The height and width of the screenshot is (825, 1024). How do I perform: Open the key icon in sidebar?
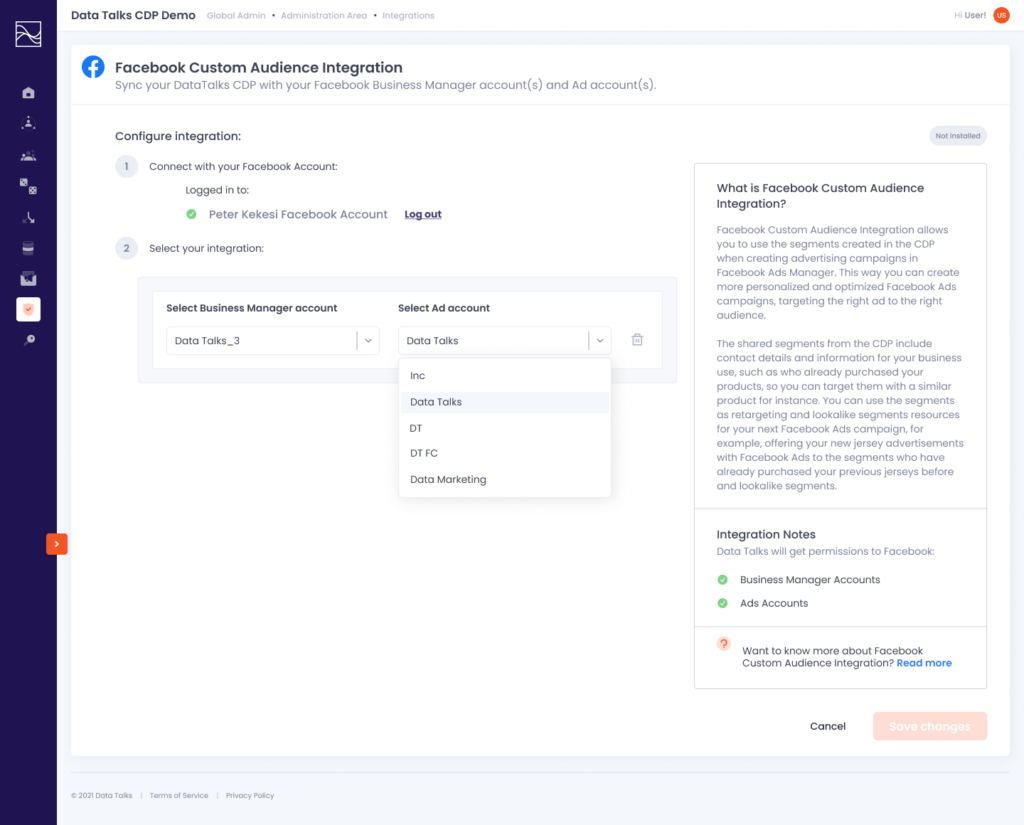point(28,340)
